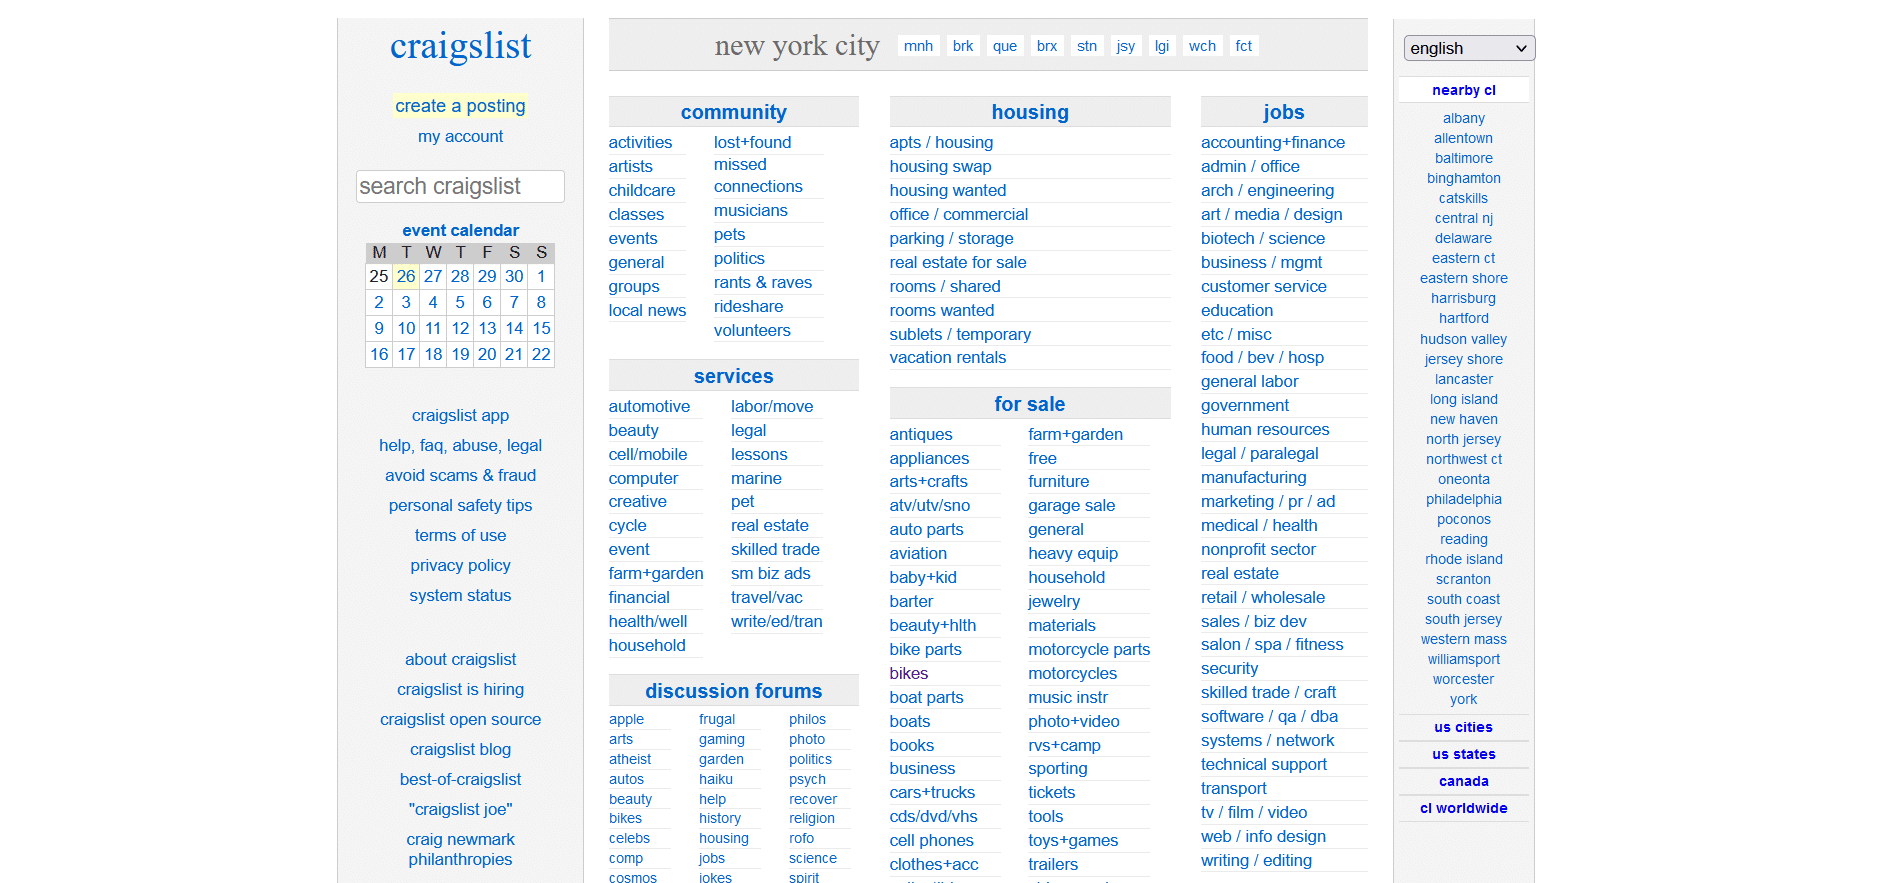
Task: Open skilled trade services
Action: [775, 549]
